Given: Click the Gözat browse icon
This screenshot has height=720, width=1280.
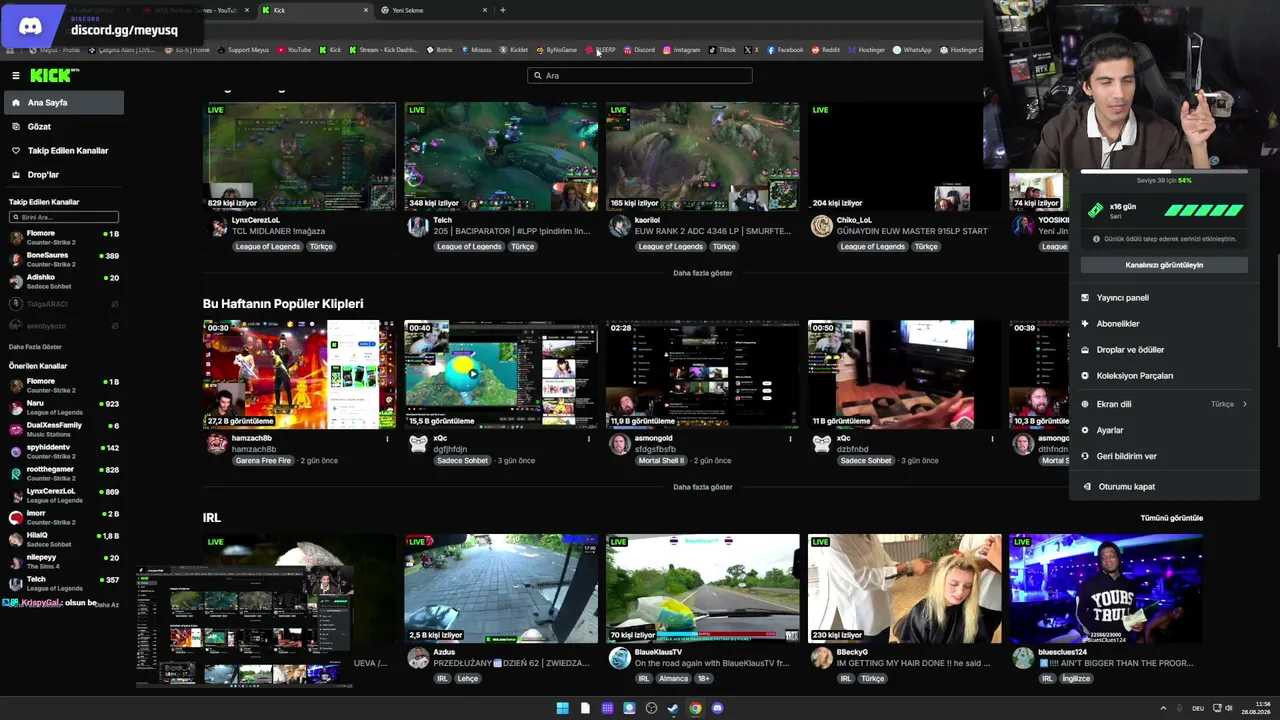Looking at the screenshot, I should point(16,126).
